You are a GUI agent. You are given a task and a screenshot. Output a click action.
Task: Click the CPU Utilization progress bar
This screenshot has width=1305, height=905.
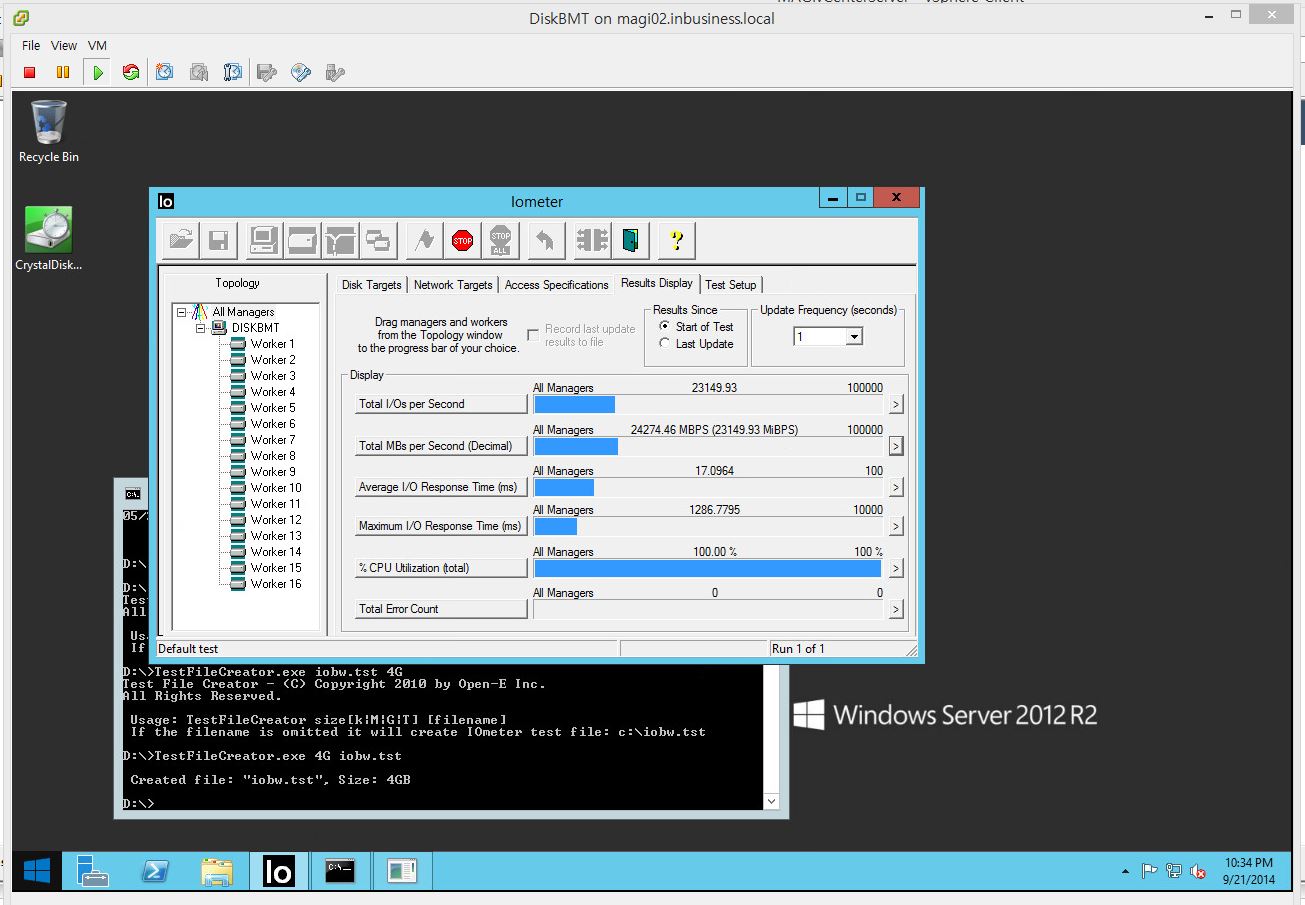(708, 568)
